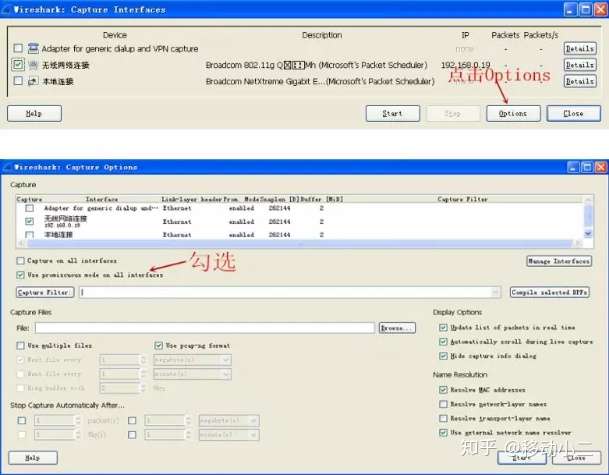This screenshot has width=609, height=475.
Task: Click the Wireshark icon in the Capture Options title bar
Action: tap(7, 167)
